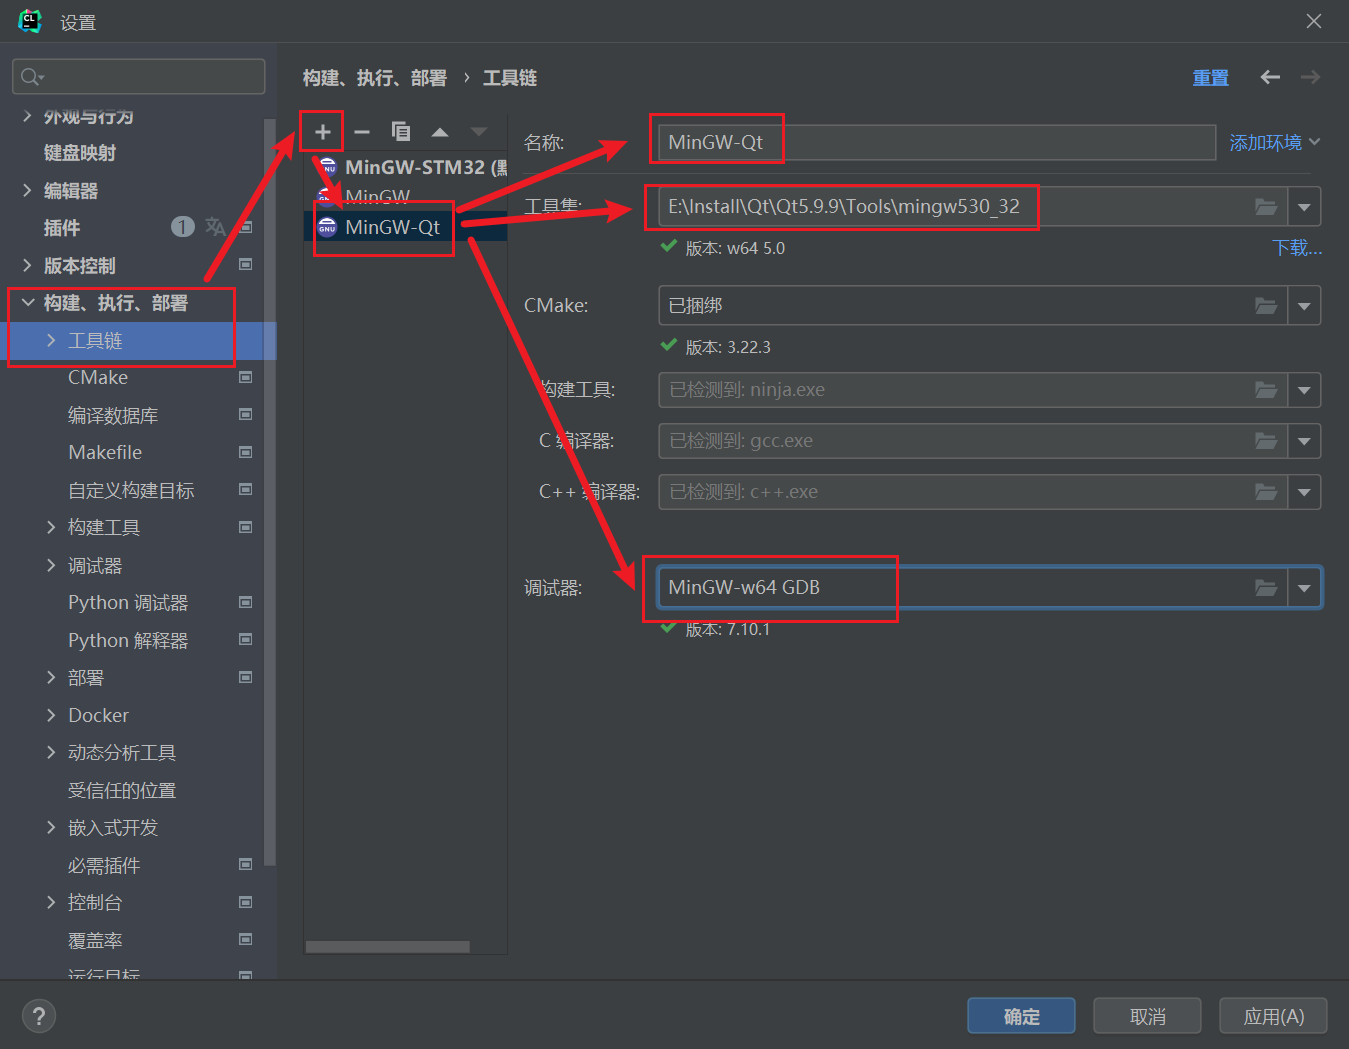Expand 编辑器 tree node

(x=27, y=190)
